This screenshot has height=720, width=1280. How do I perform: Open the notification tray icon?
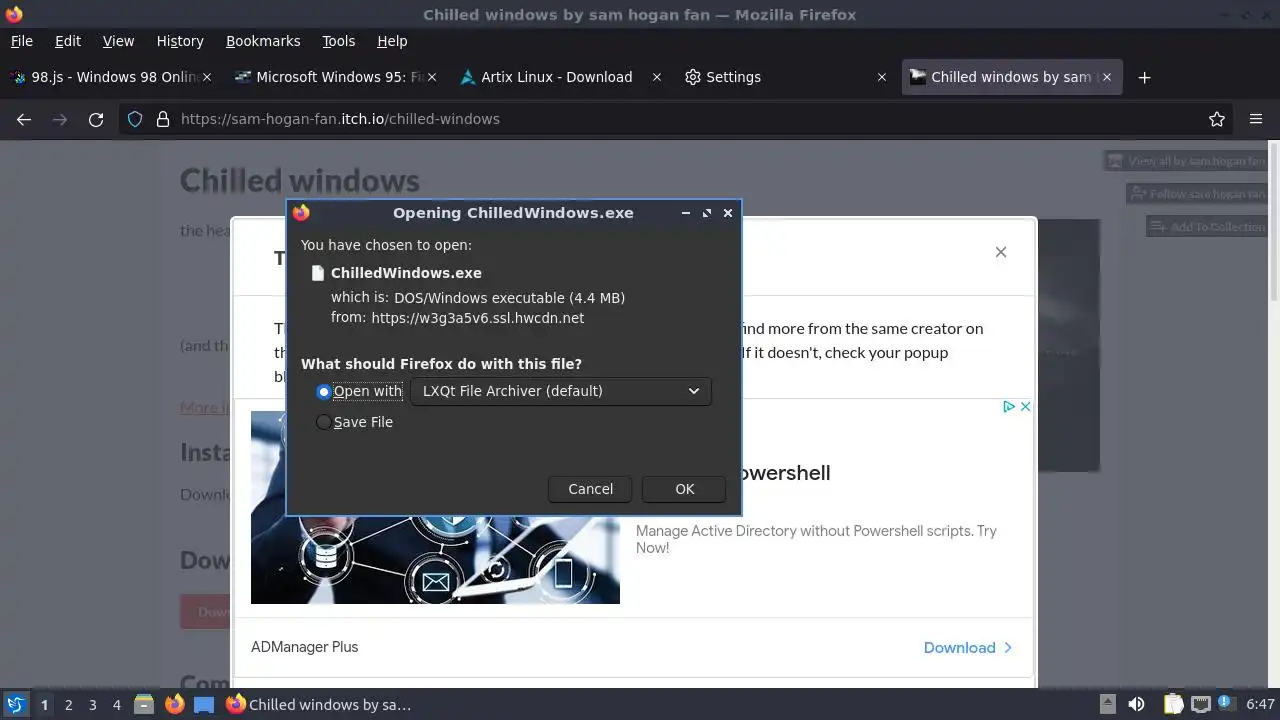pos(1227,704)
